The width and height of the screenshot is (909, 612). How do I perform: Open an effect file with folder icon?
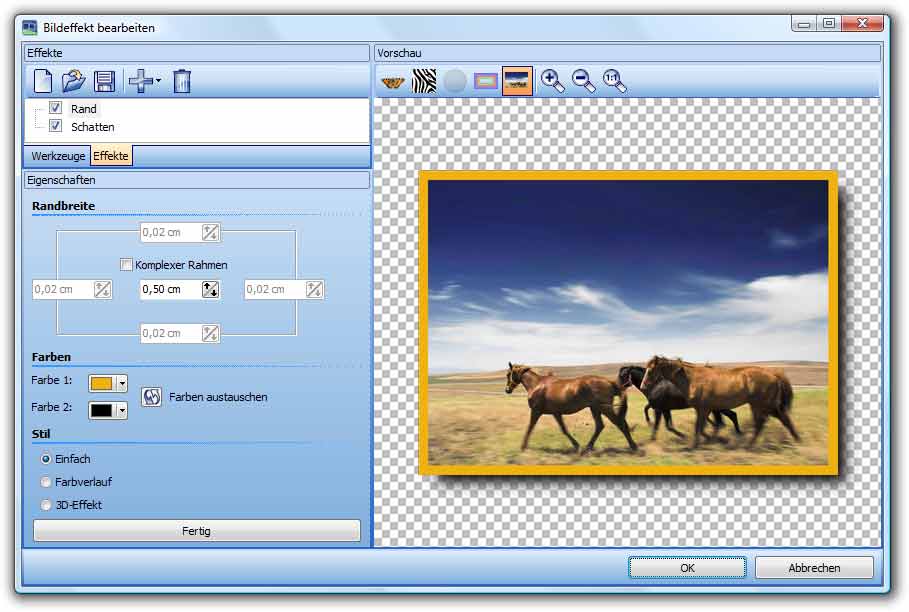click(x=73, y=81)
